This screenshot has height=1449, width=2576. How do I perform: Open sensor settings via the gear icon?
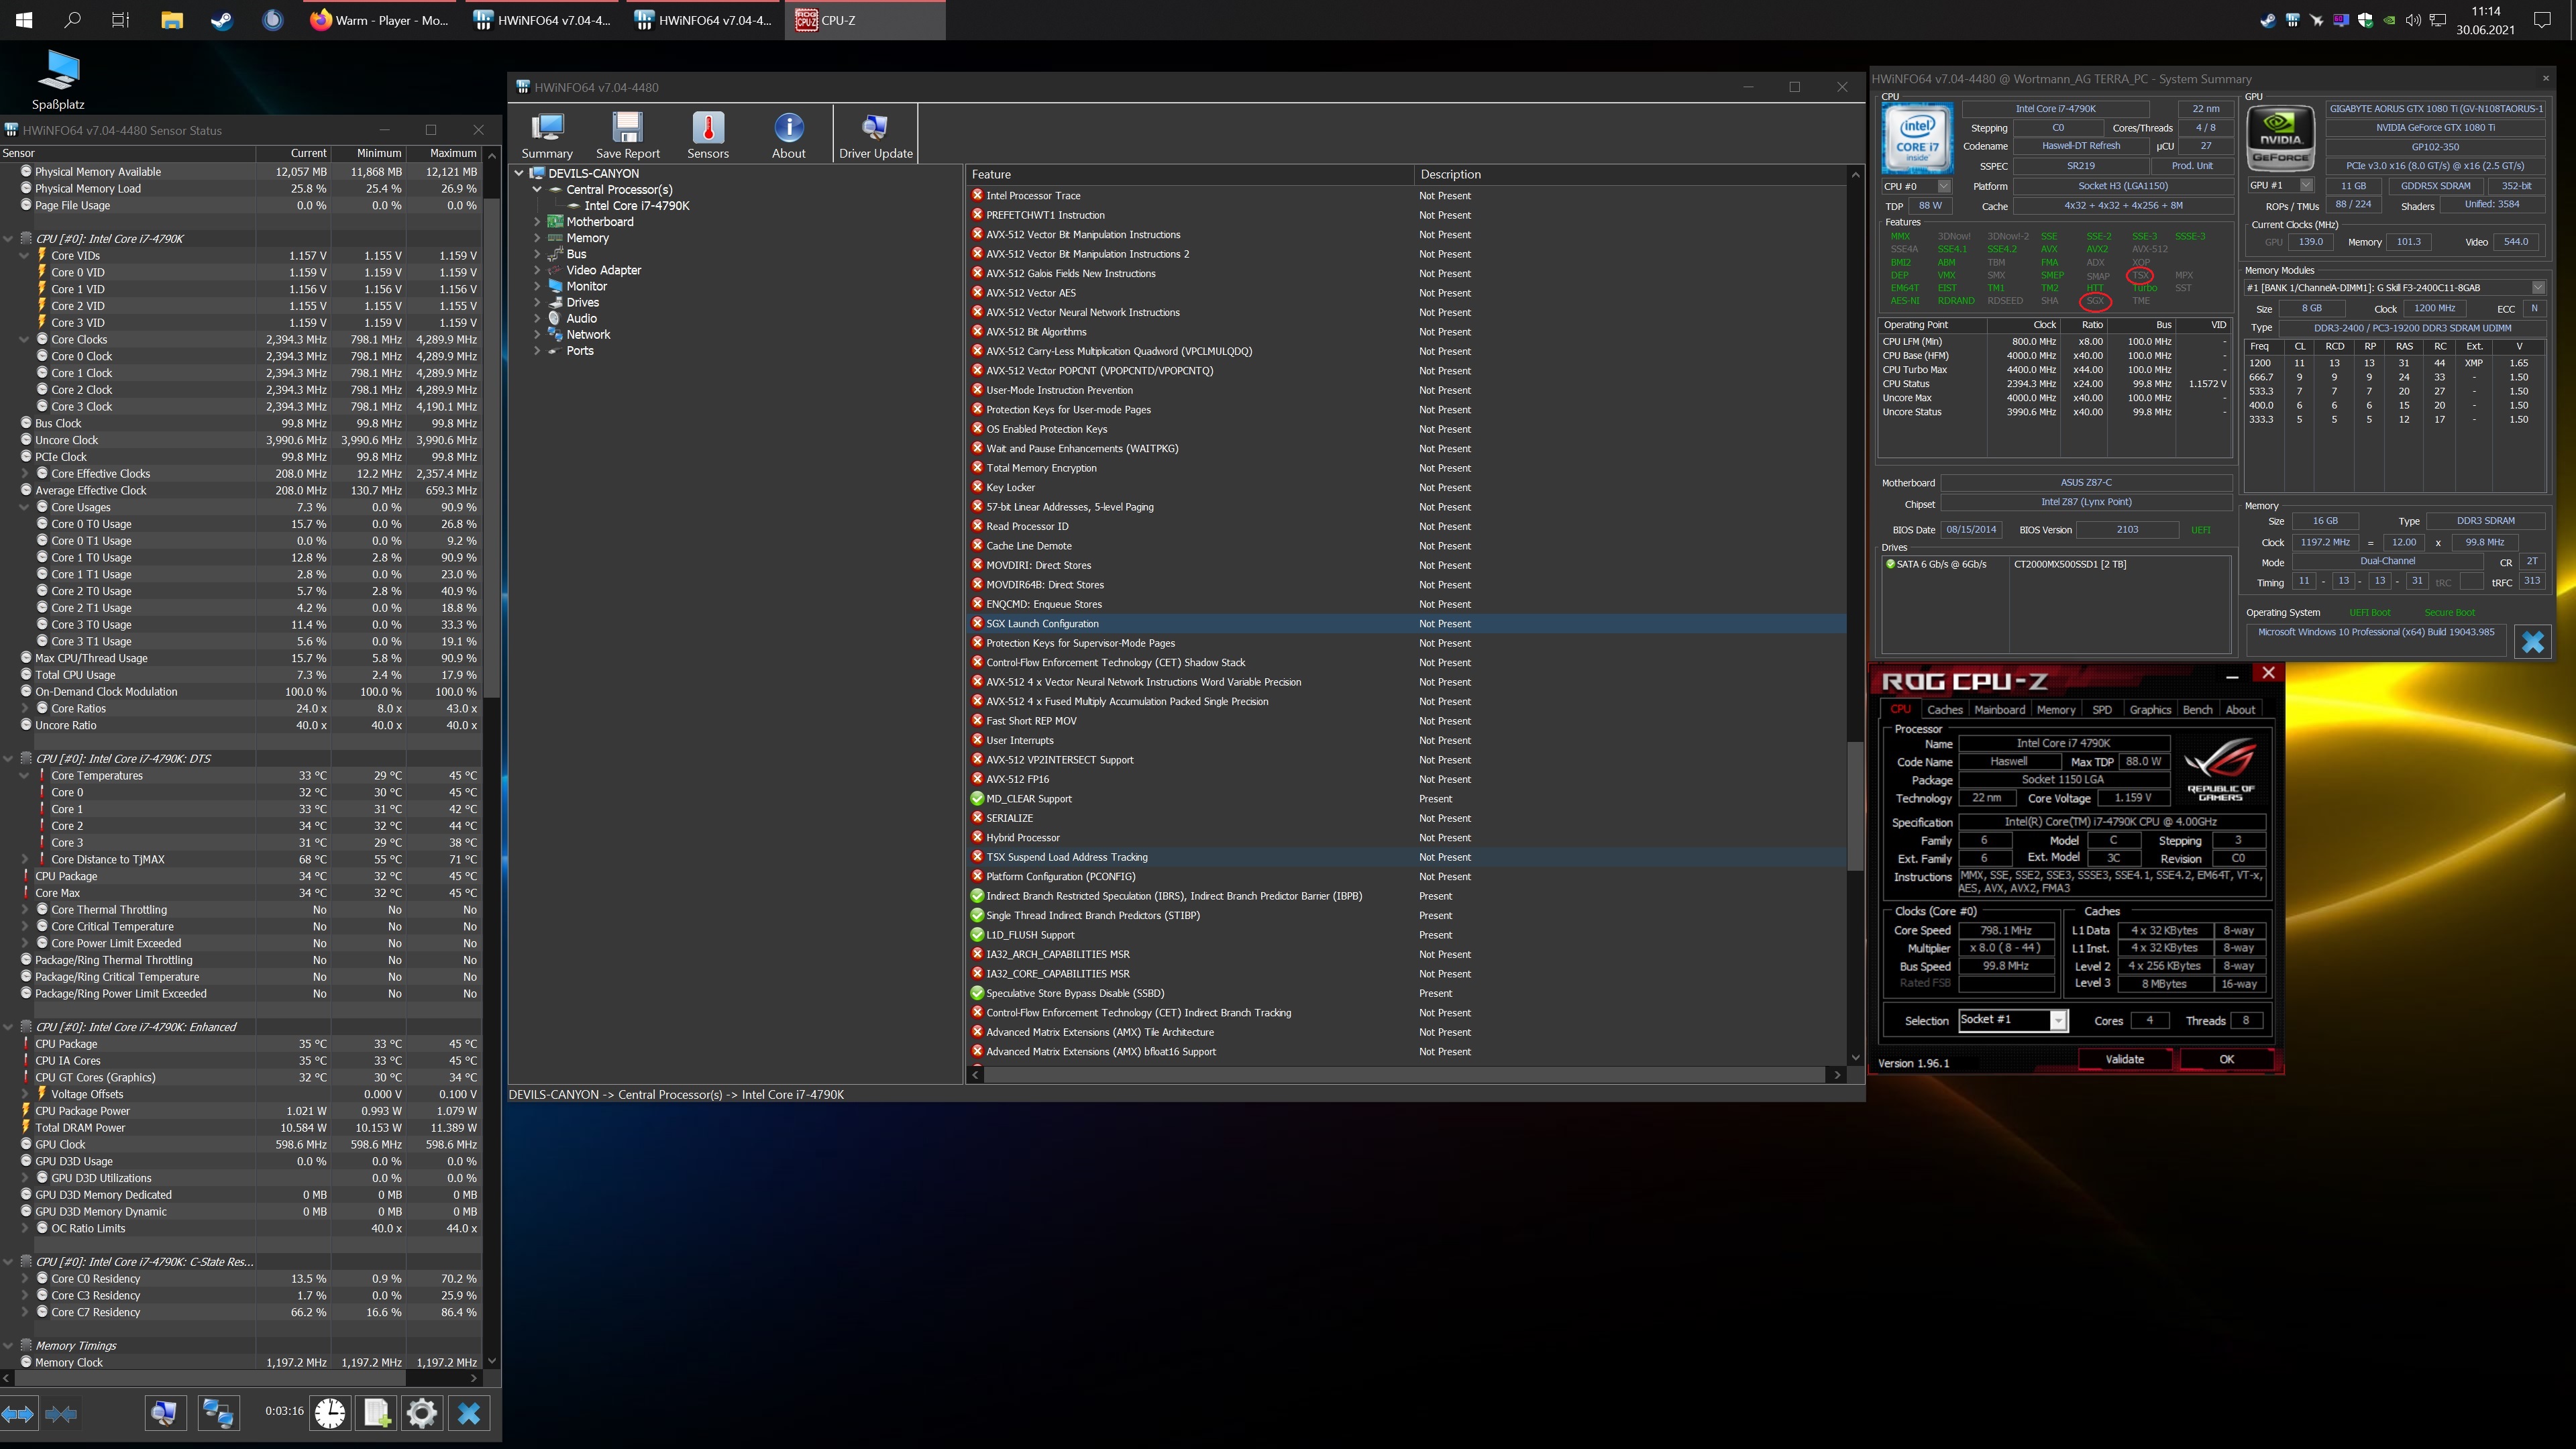421,1413
